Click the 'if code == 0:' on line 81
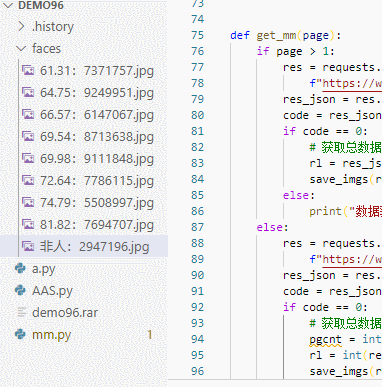Image resolution: width=382 pixels, height=387 pixels. 325,131
